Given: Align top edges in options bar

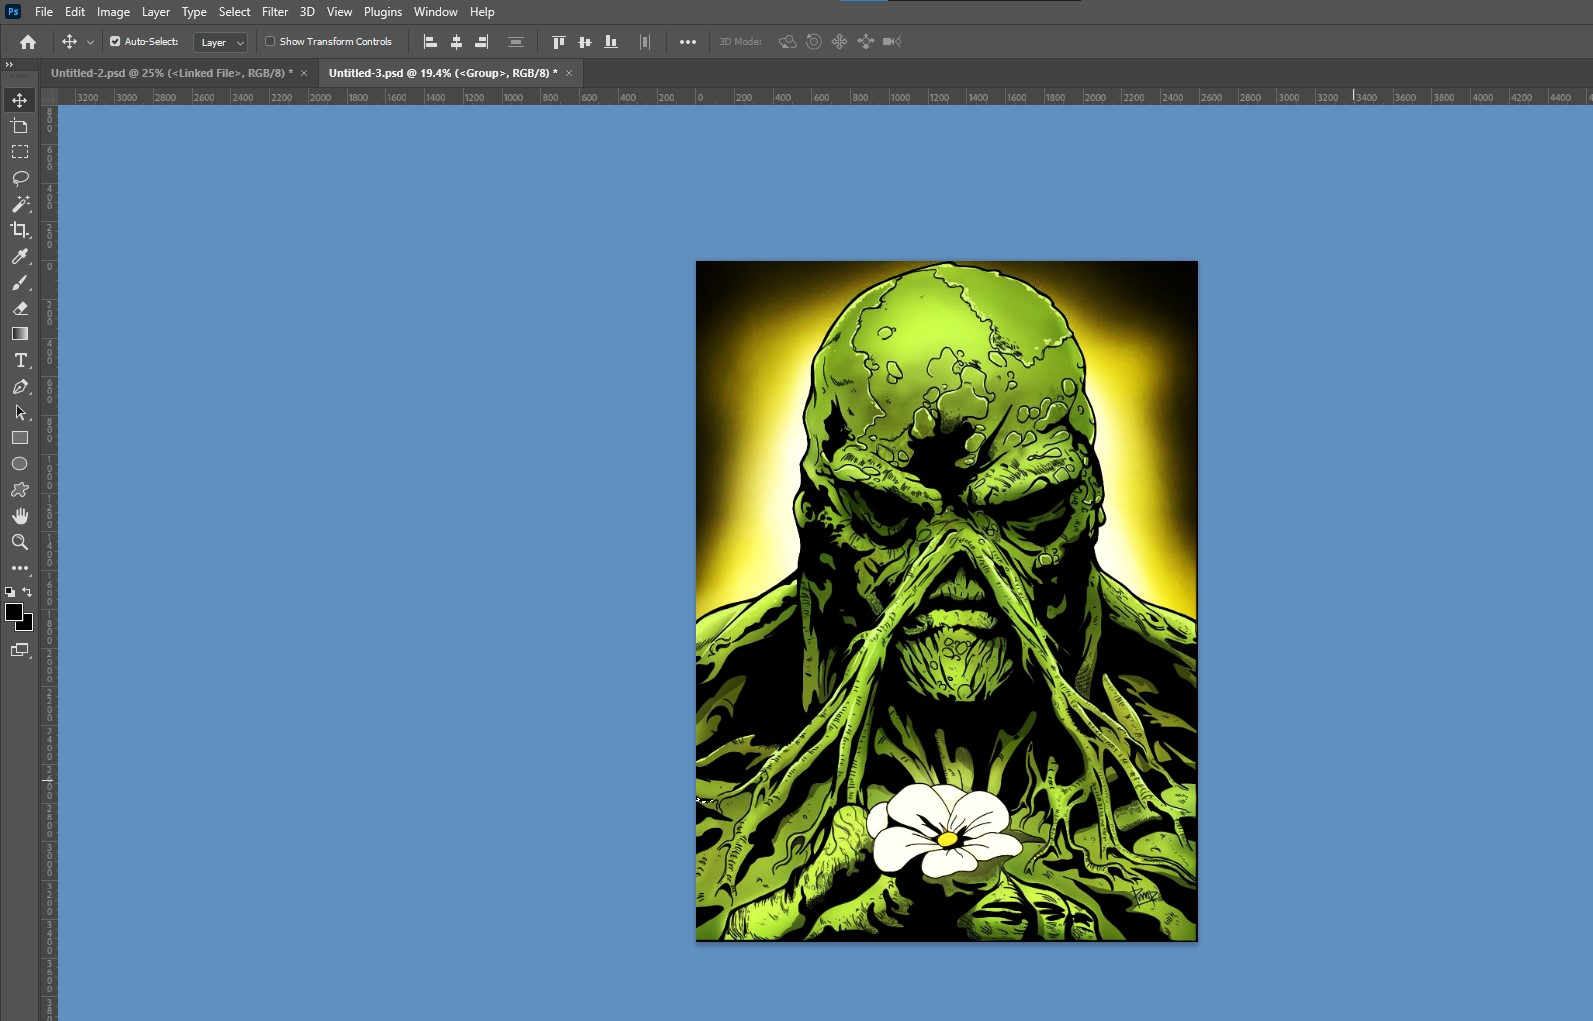Looking at the screenshot, I should pyautogui.click(x=559, y=42).
